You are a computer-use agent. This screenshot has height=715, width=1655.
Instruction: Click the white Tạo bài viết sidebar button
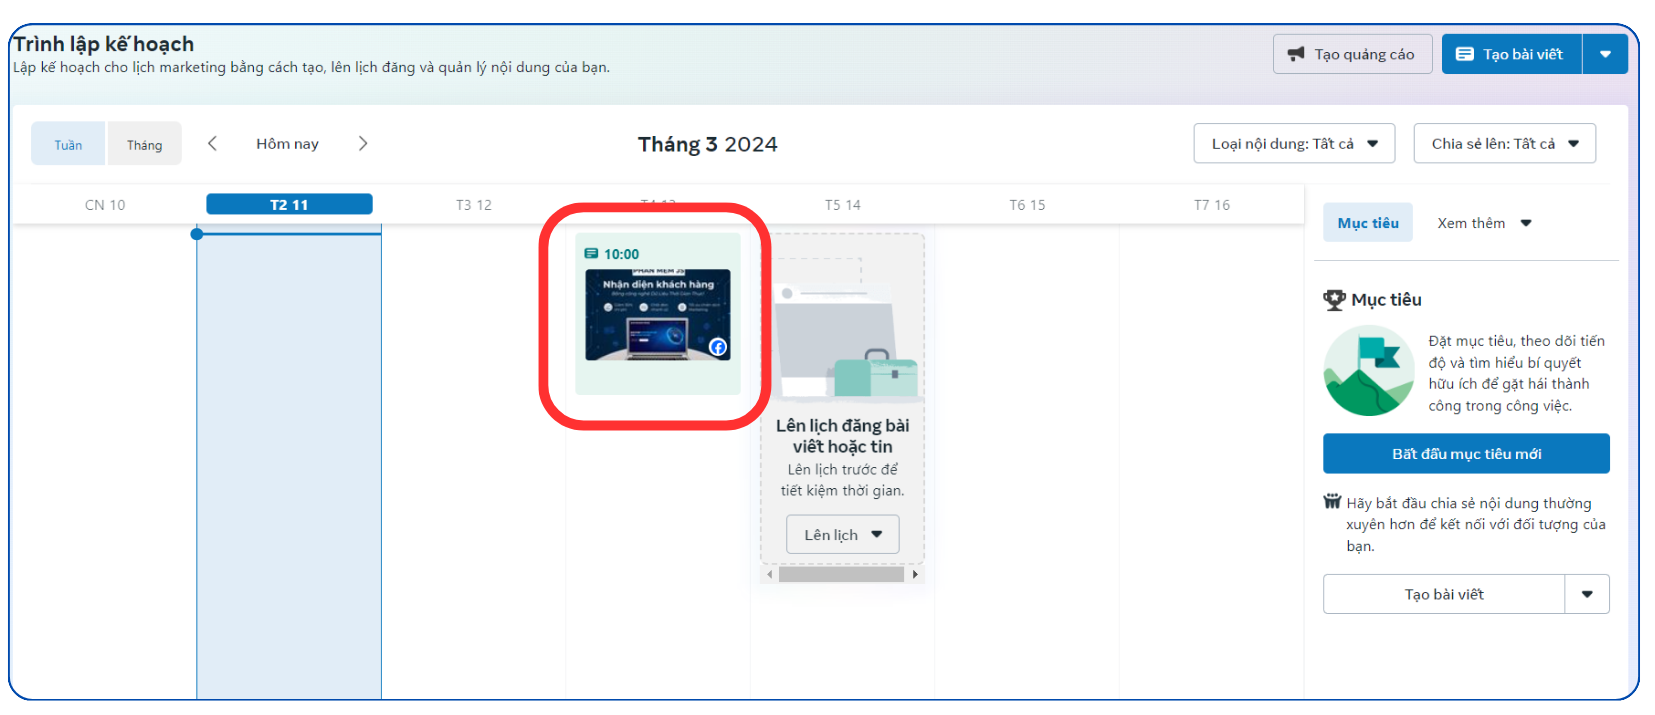(x=1444, y=594)
